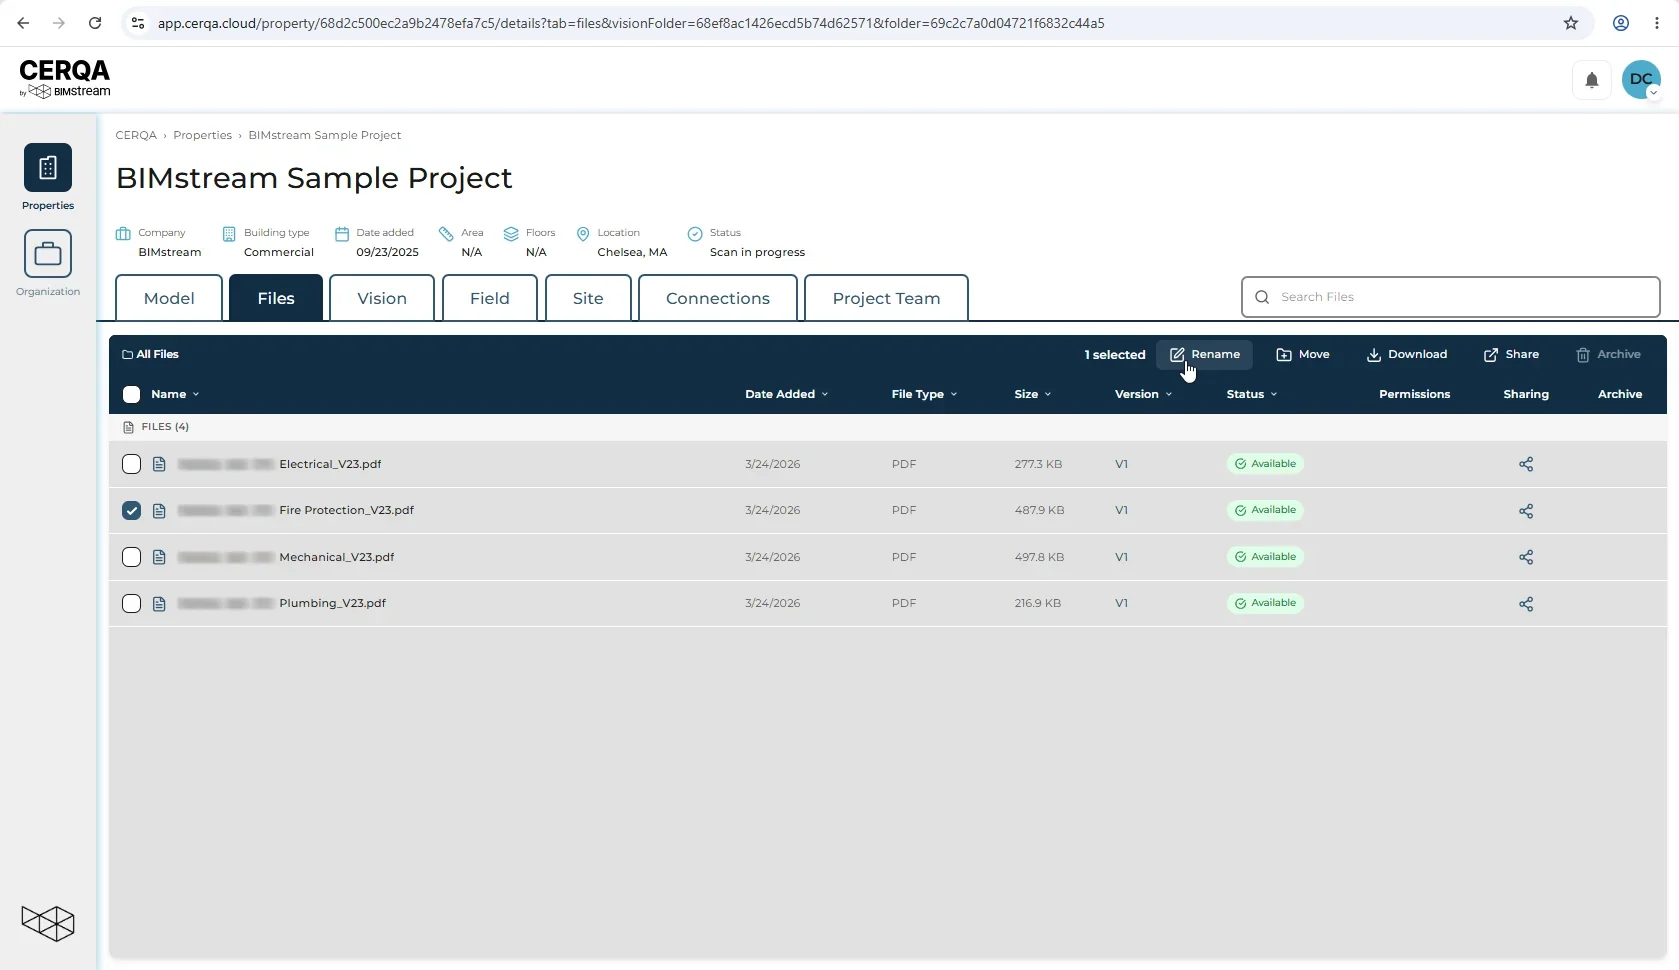Click the All Files folder icon
Viewport: 1679px width, 970px height.
click(127, 354)
